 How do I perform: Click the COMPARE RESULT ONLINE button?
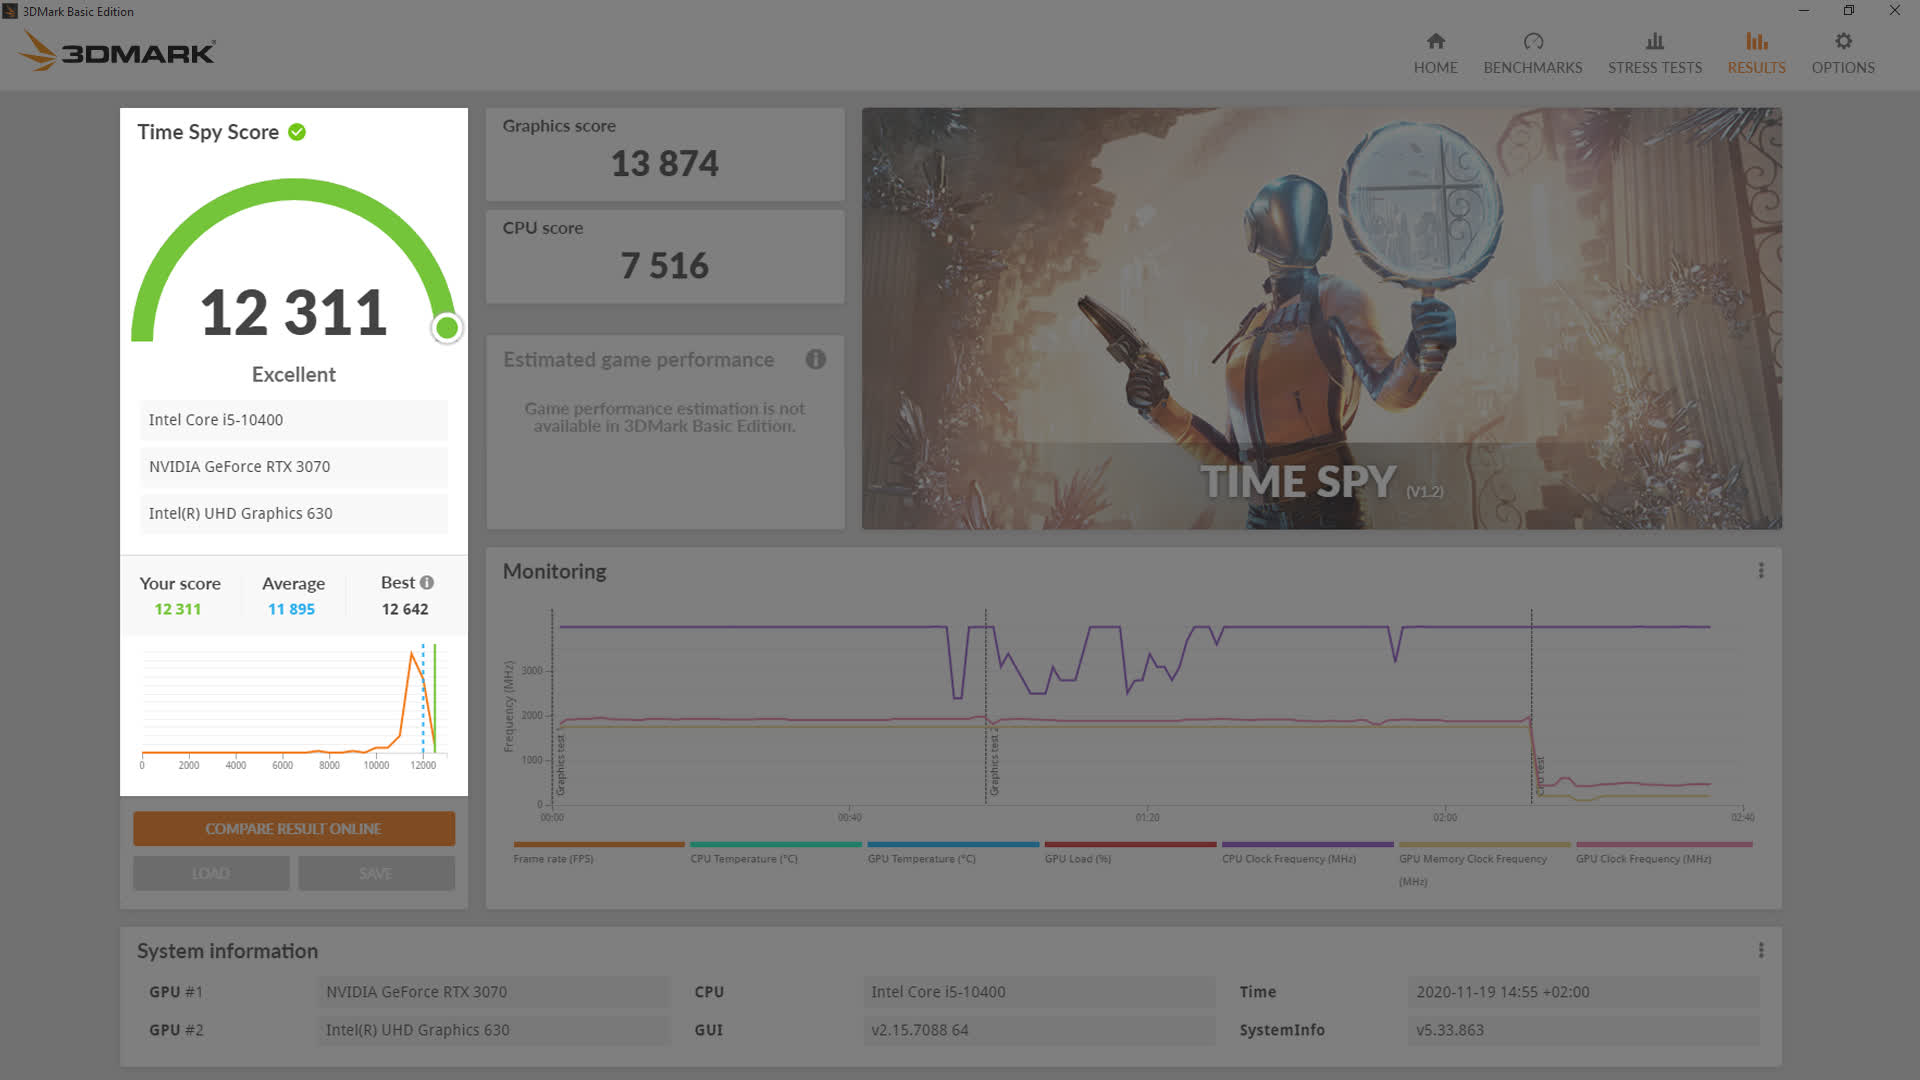[x=293, y=828]
